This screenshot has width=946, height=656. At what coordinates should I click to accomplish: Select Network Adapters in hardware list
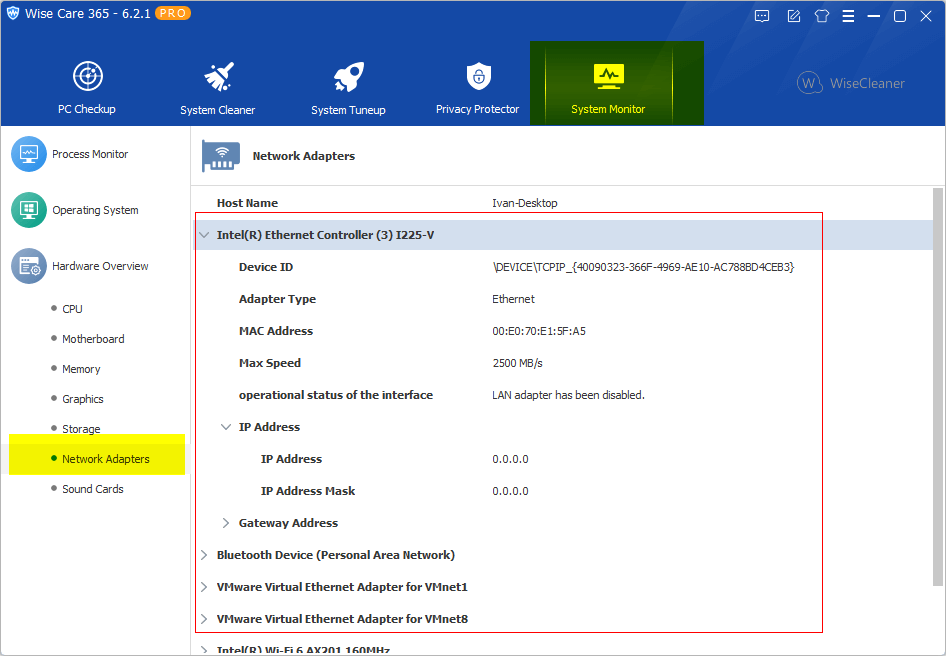106,459
